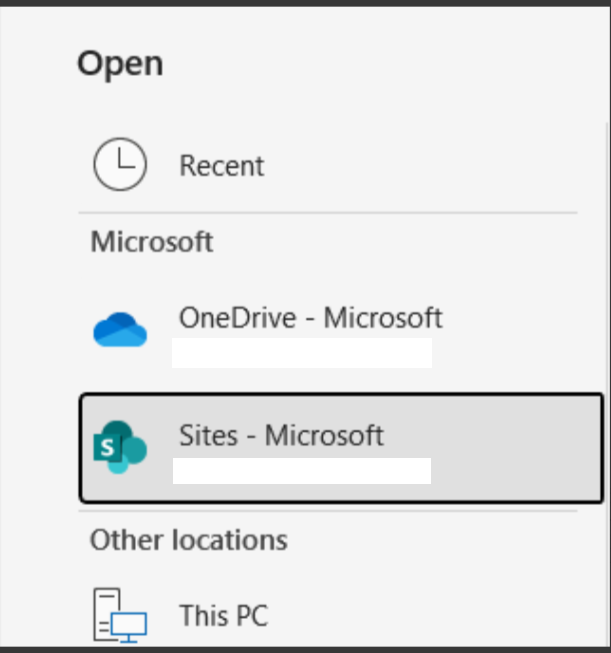
Task: Click the Recent clock icon
Action: (120, 164)
